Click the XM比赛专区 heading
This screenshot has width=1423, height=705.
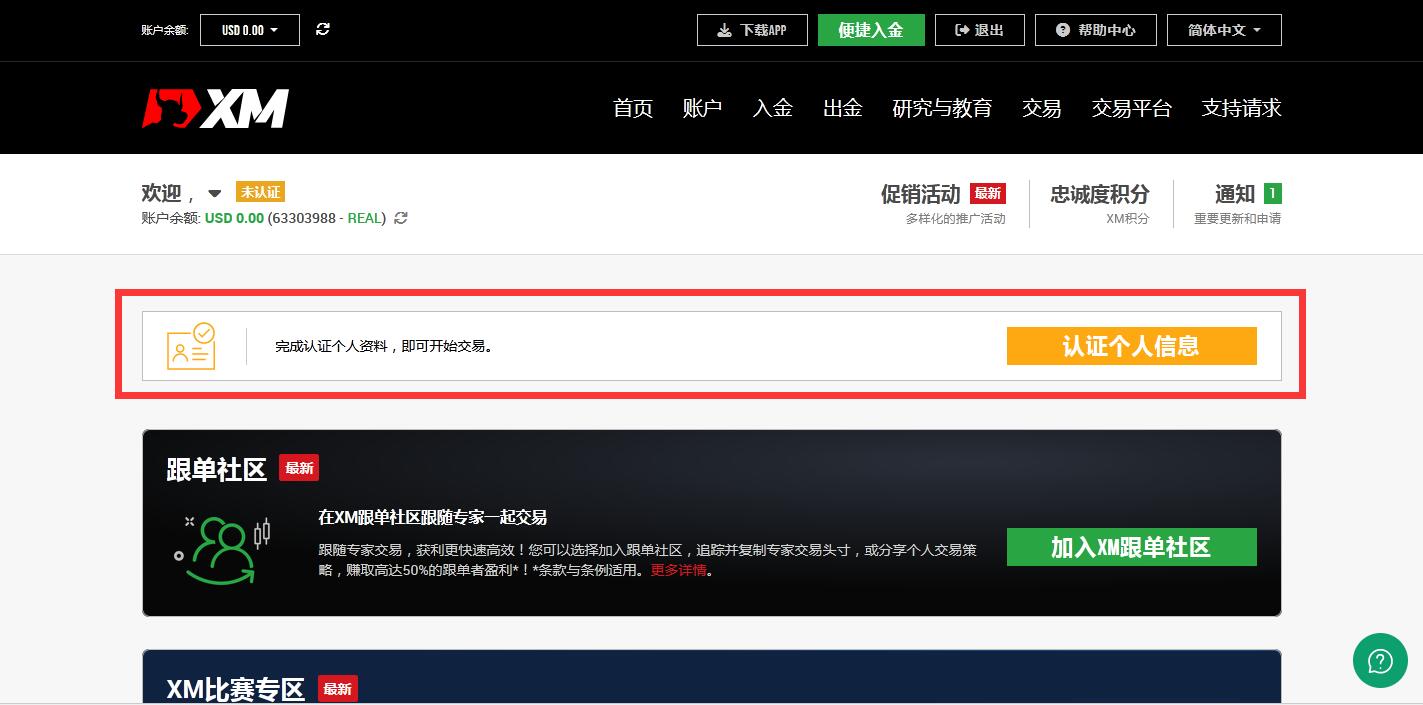click(x=235, y=689)
